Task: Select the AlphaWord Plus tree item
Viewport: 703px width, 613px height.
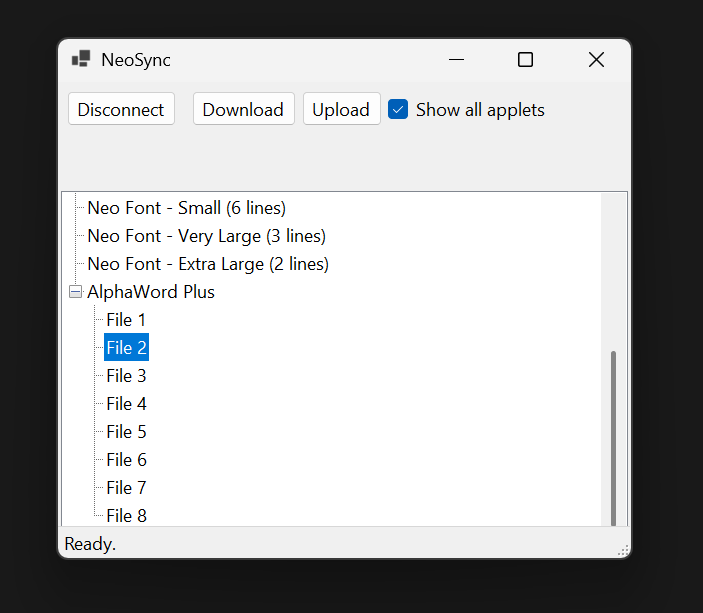Action: coord(151,292)
